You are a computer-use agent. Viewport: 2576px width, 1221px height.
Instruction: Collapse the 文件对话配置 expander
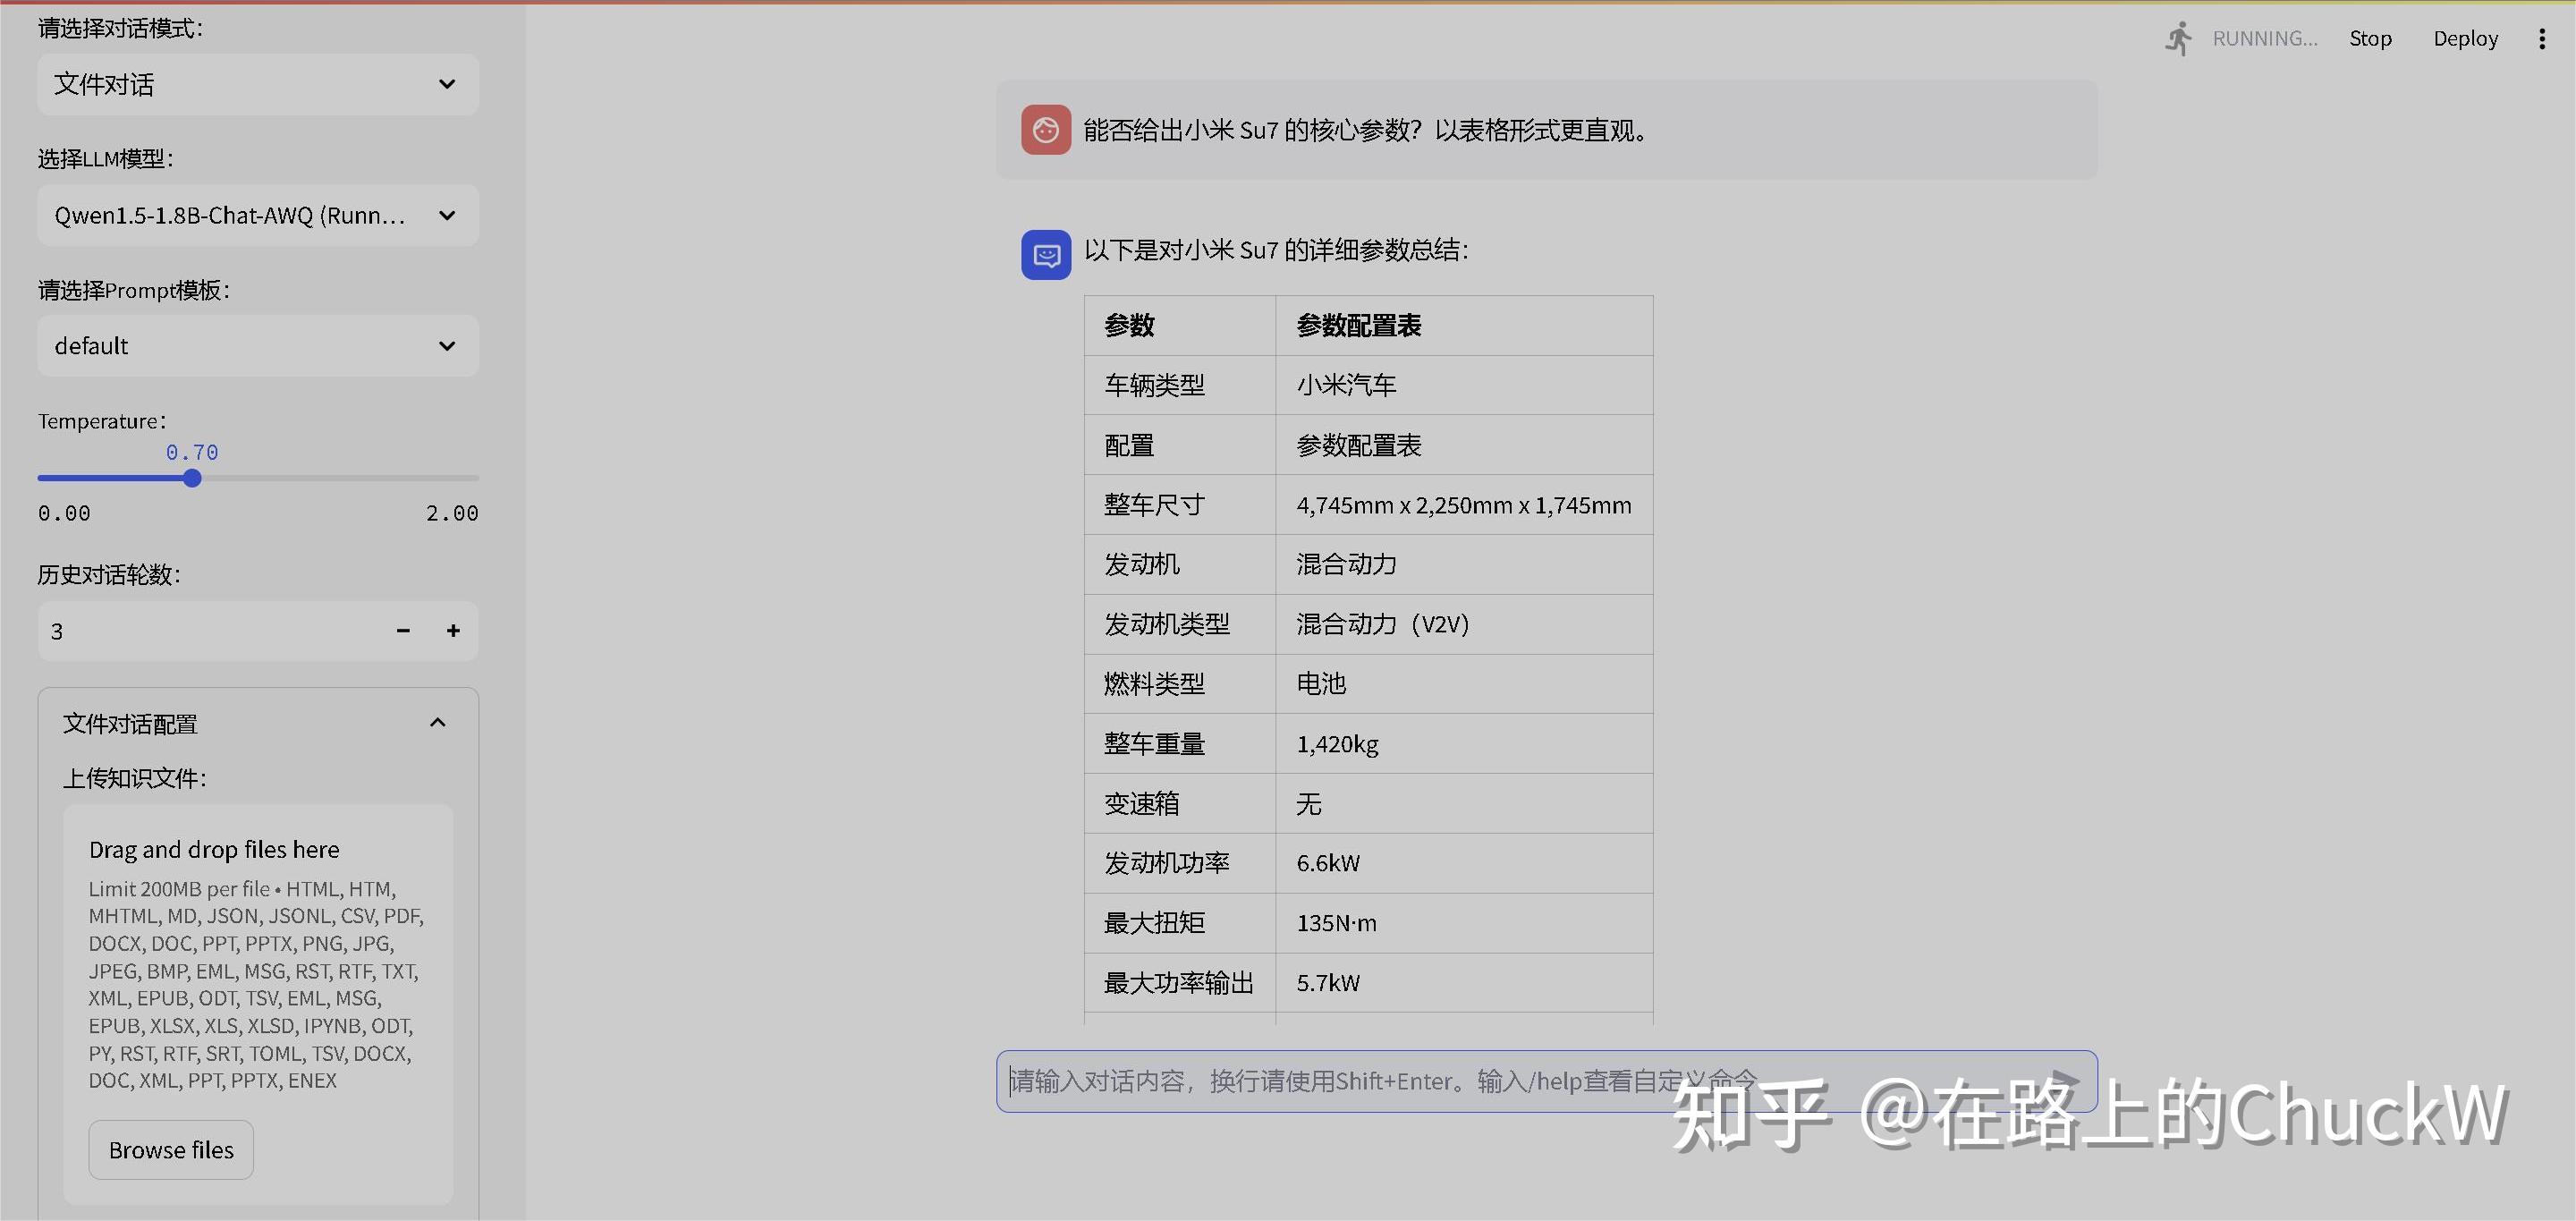pos(437,723)
